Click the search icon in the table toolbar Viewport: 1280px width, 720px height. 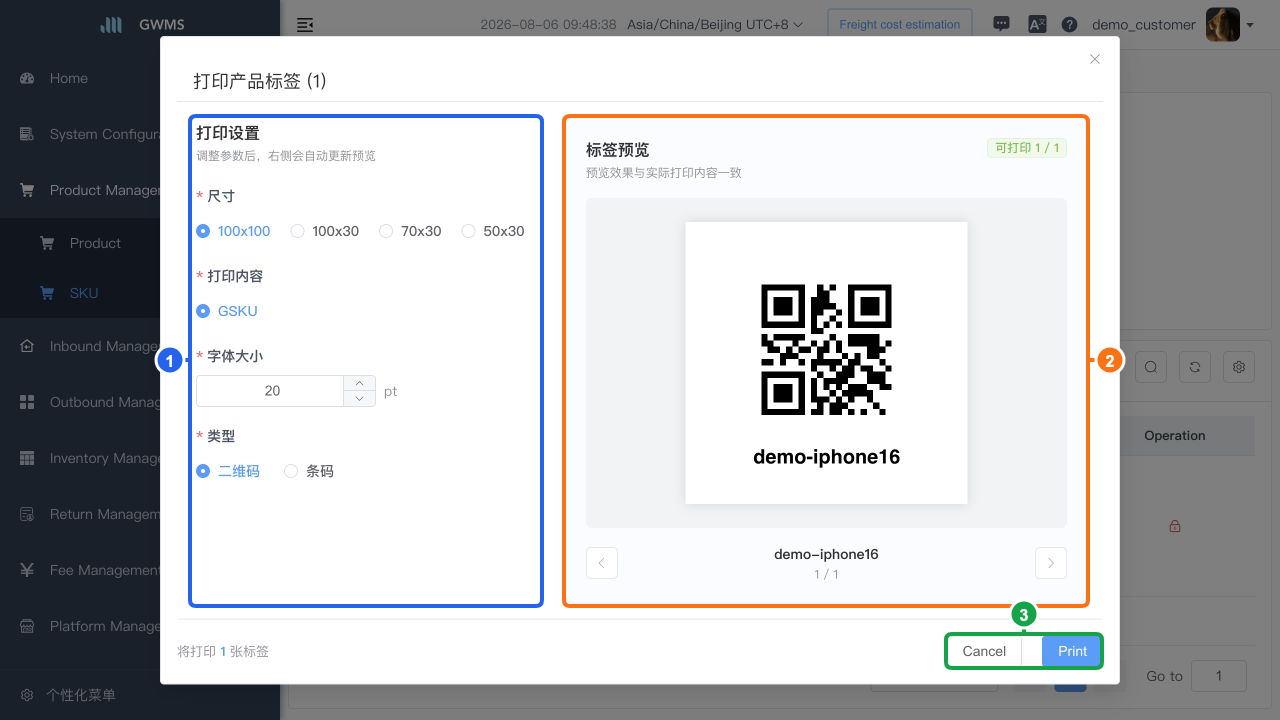[x=1151, y=367]
